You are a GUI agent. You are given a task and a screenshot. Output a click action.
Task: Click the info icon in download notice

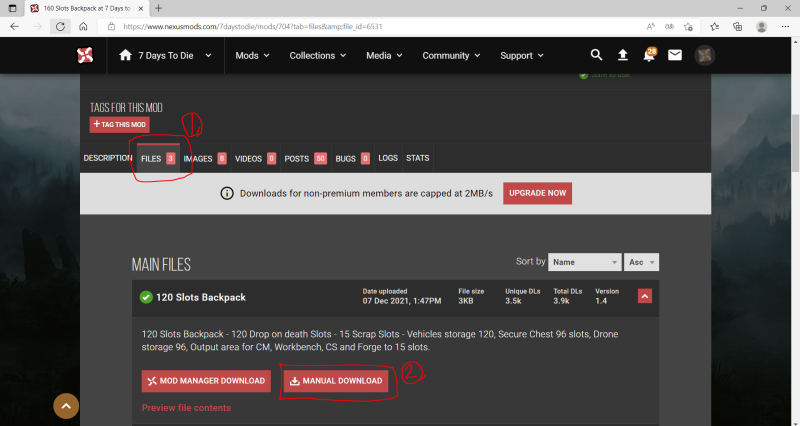click(227, 193)
